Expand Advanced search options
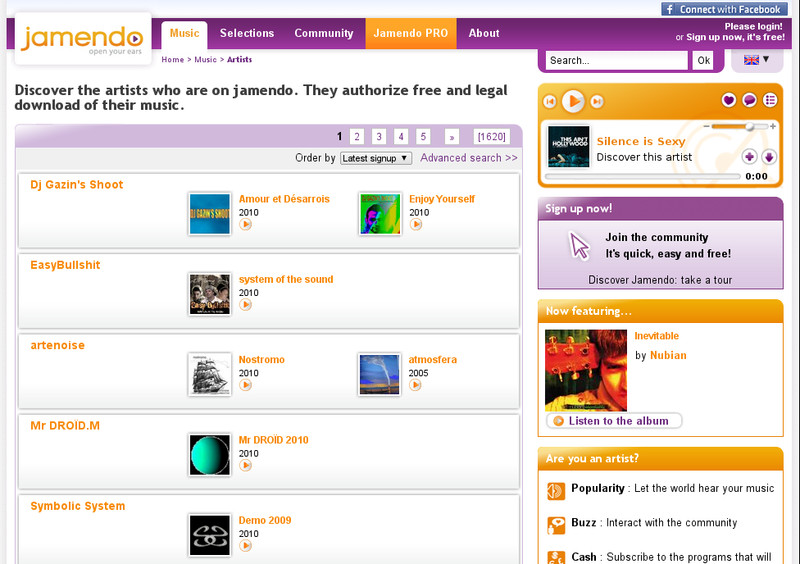This screenshot has height=564, width=800. (x=468, y=158)
